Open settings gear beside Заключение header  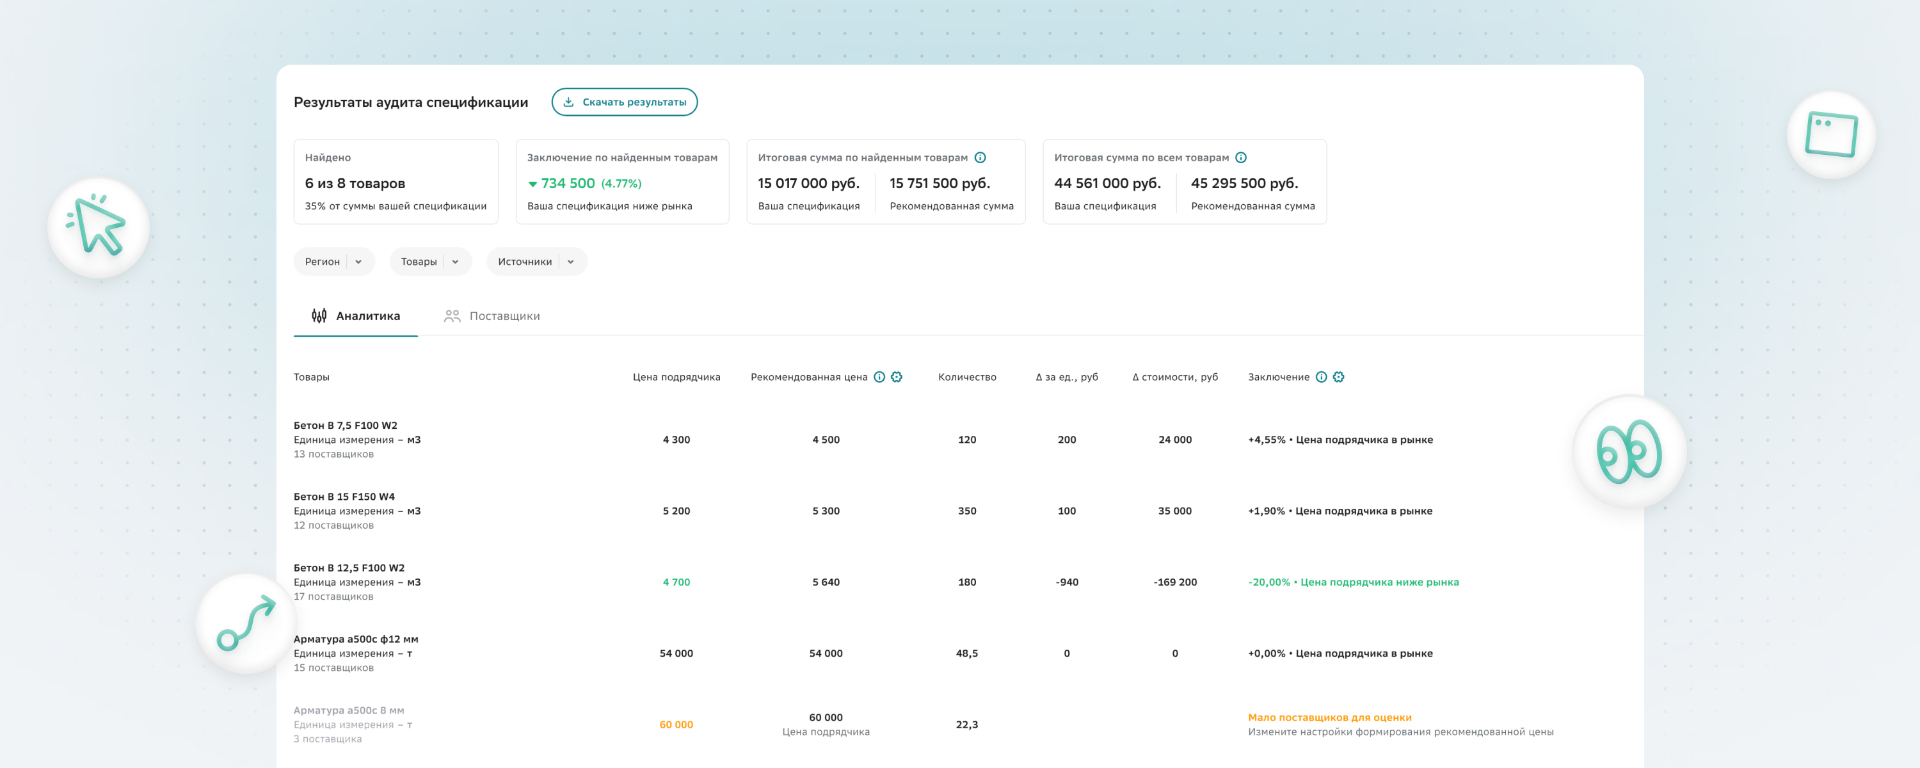coord(1338,377)
